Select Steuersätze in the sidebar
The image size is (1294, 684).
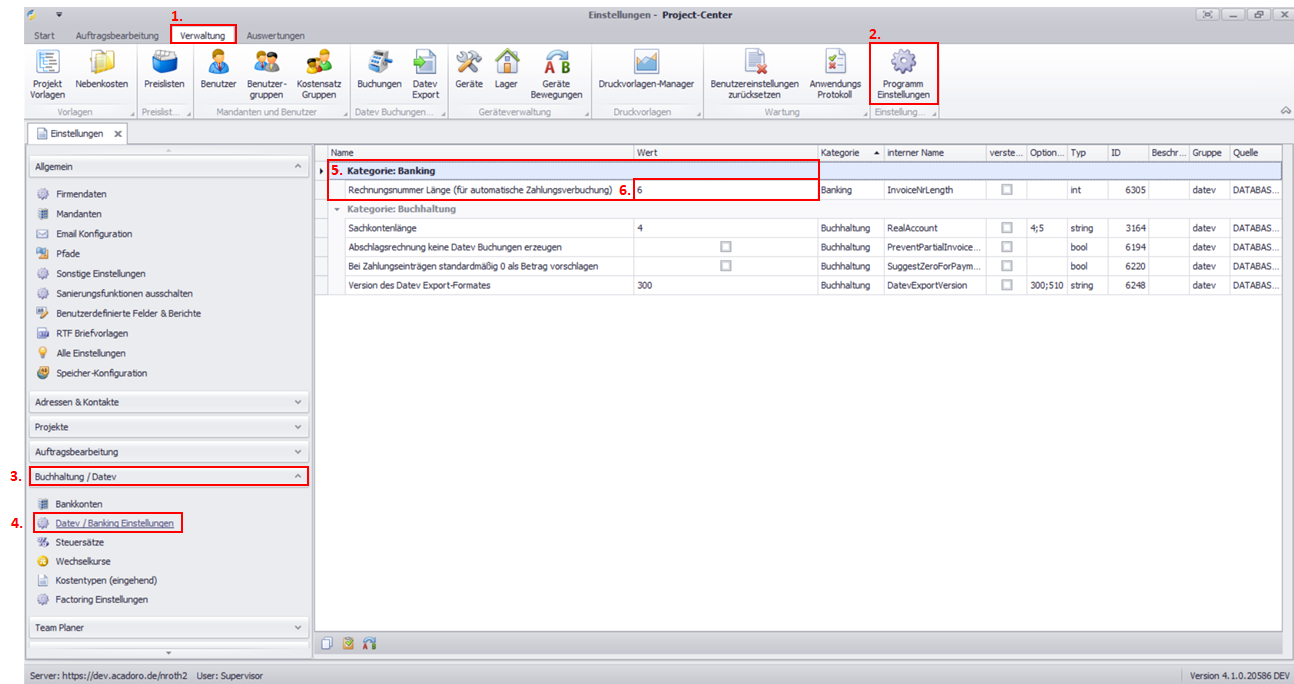[x=79, y=542]
